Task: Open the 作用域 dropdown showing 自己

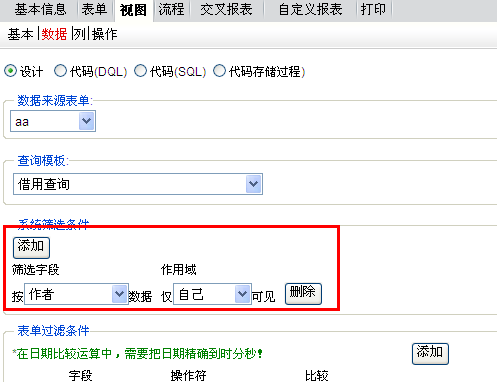Action: click(x=212, y=294)
